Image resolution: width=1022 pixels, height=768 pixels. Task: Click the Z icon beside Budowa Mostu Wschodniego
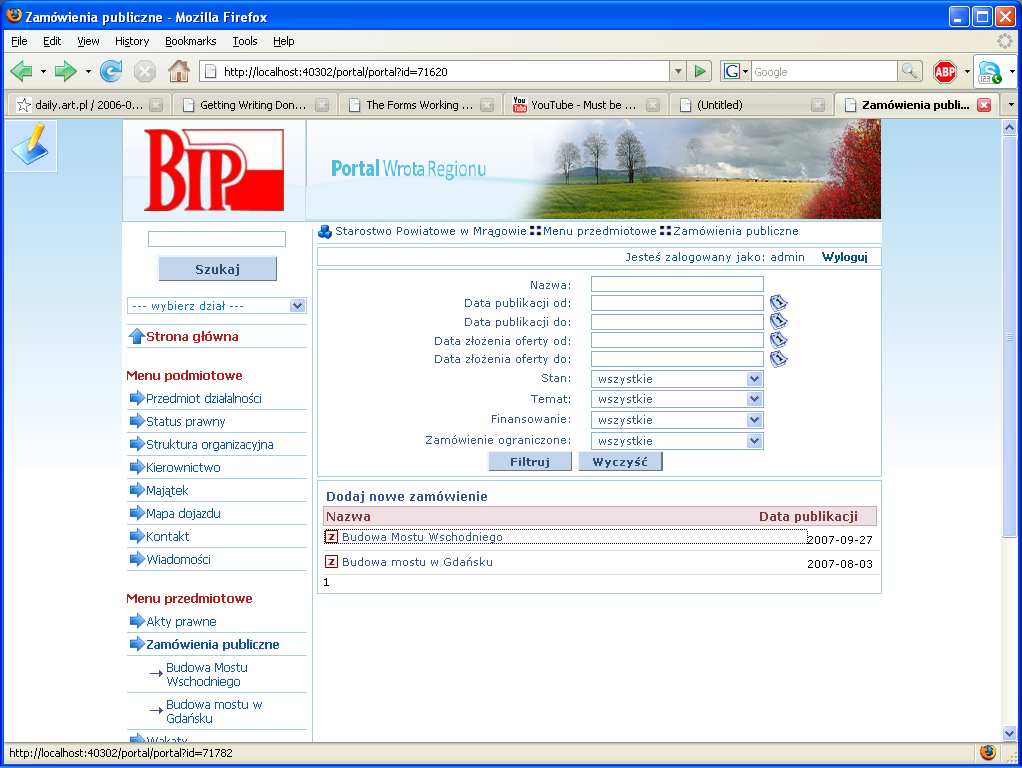(331, 537)
